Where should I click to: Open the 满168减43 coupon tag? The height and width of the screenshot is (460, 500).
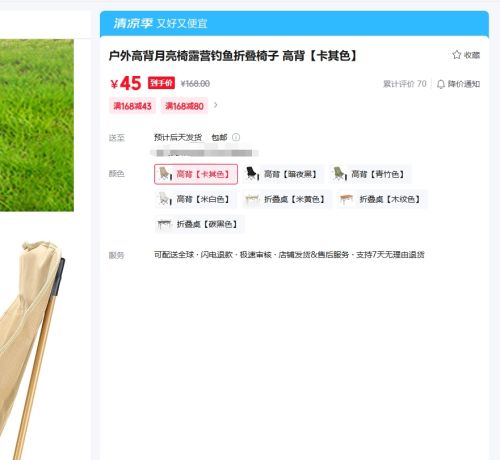[x=132, y=106]
